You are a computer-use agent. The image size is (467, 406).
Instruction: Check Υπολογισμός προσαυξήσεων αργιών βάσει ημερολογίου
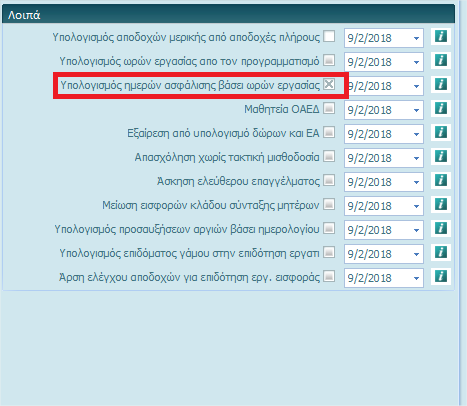point(329,228)
